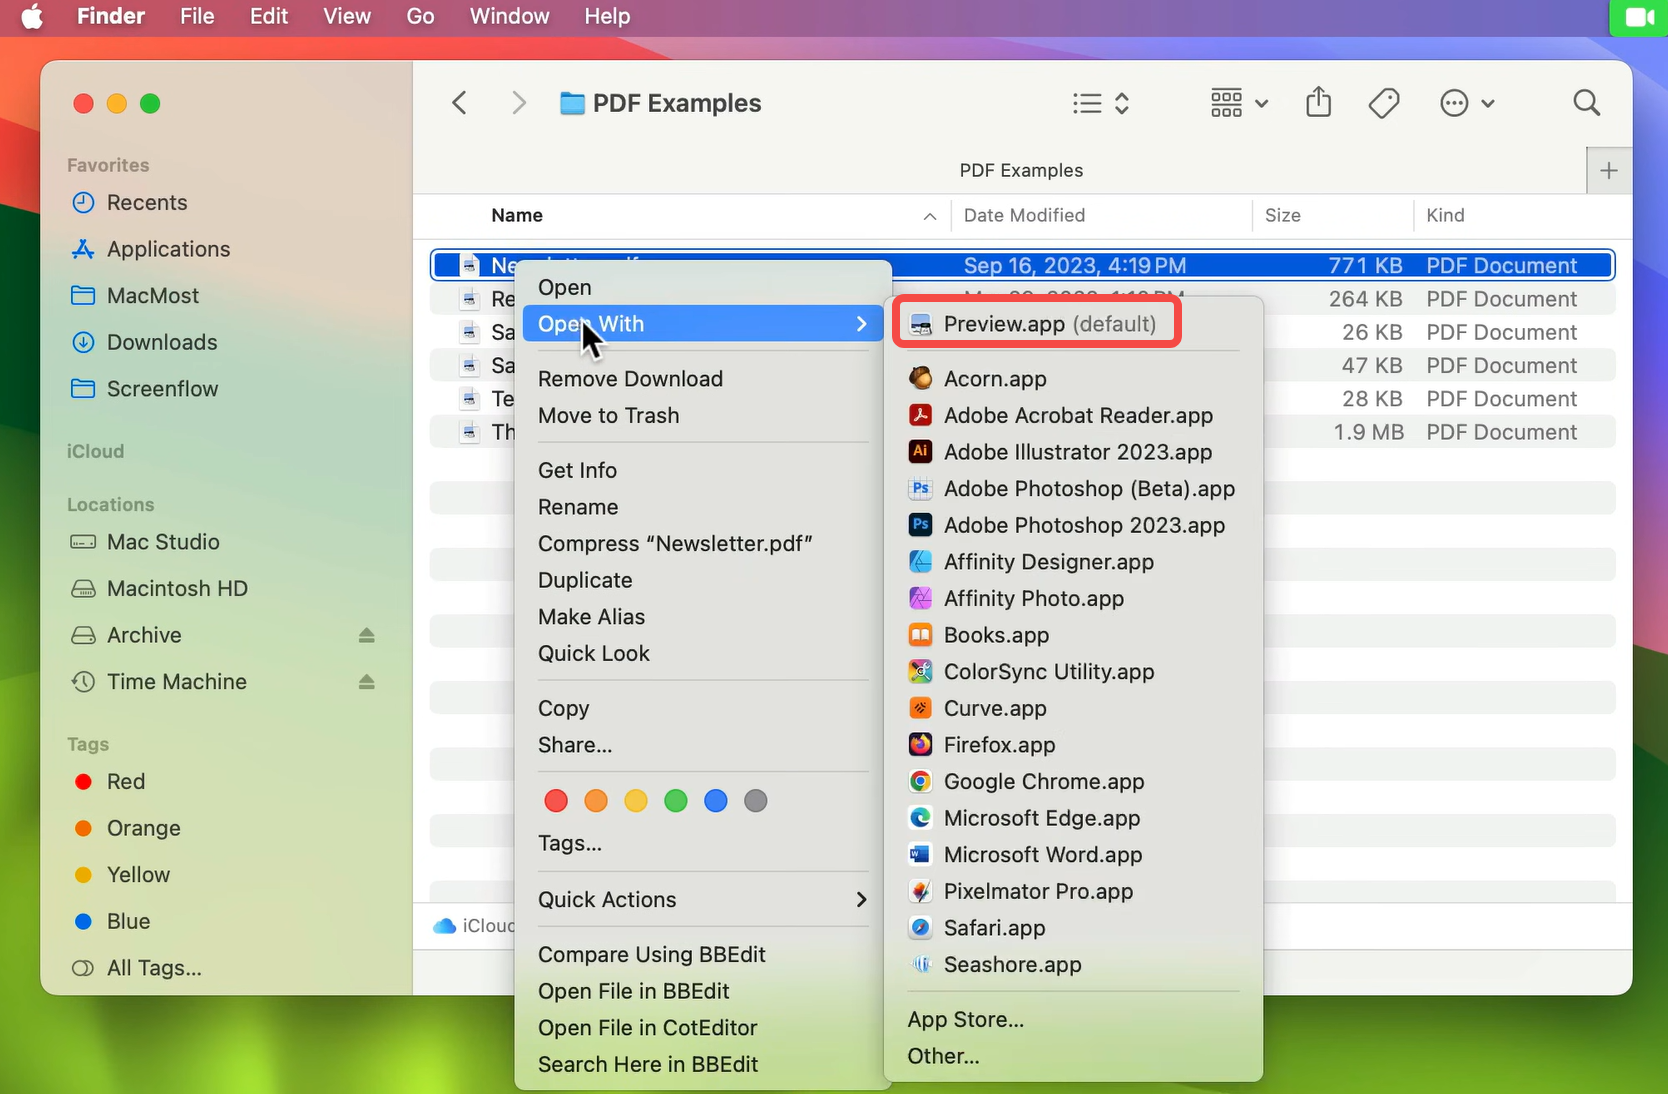Viewport: 1668px width, 1094px height.
Task: Click the Google Chrome icon
Action: point(920,782)
